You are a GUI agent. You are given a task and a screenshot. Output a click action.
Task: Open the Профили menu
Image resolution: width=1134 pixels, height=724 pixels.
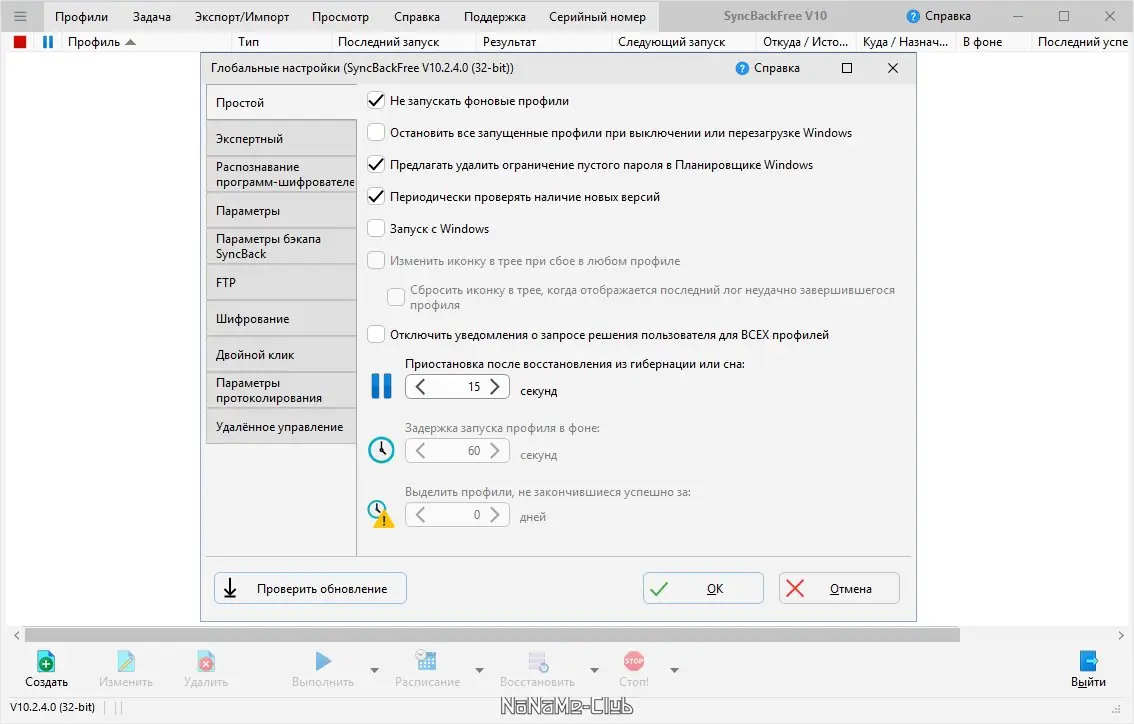[x=81, y=17]
